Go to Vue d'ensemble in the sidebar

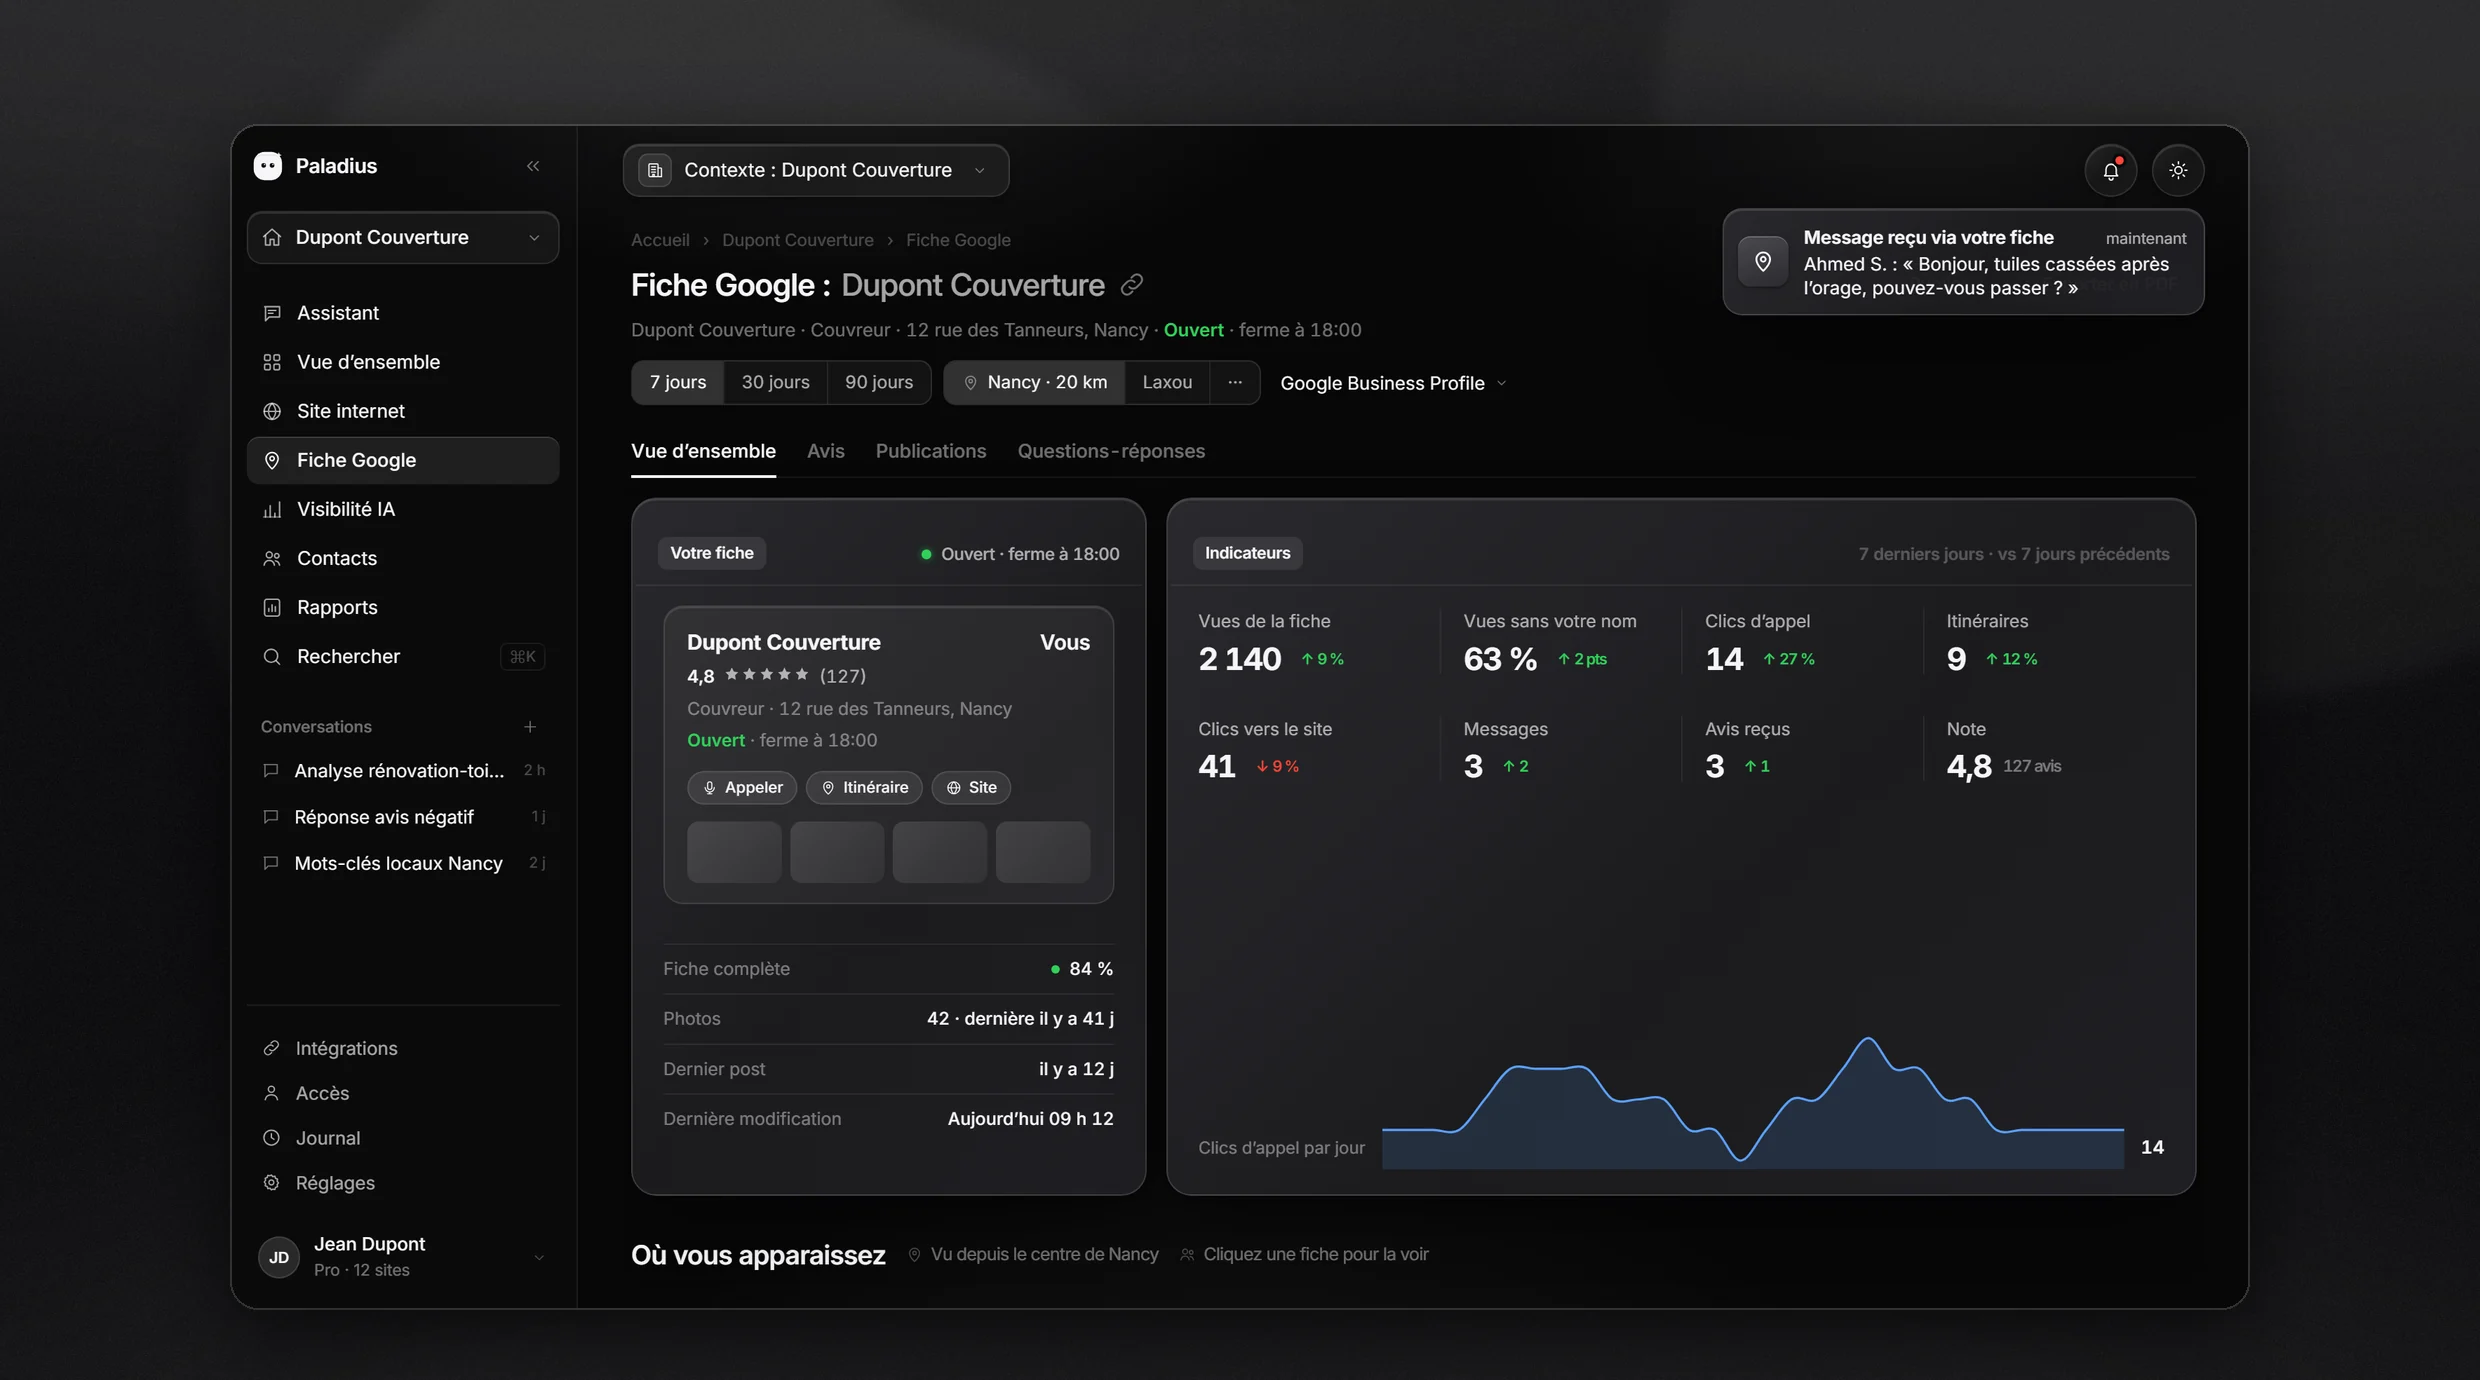[x=403, y=362]
